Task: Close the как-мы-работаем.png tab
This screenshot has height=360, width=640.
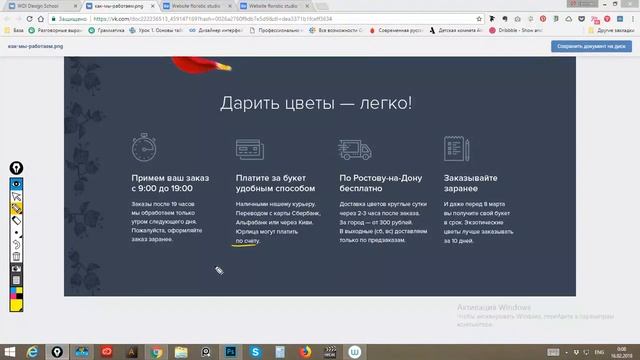Action: point(153,6)
